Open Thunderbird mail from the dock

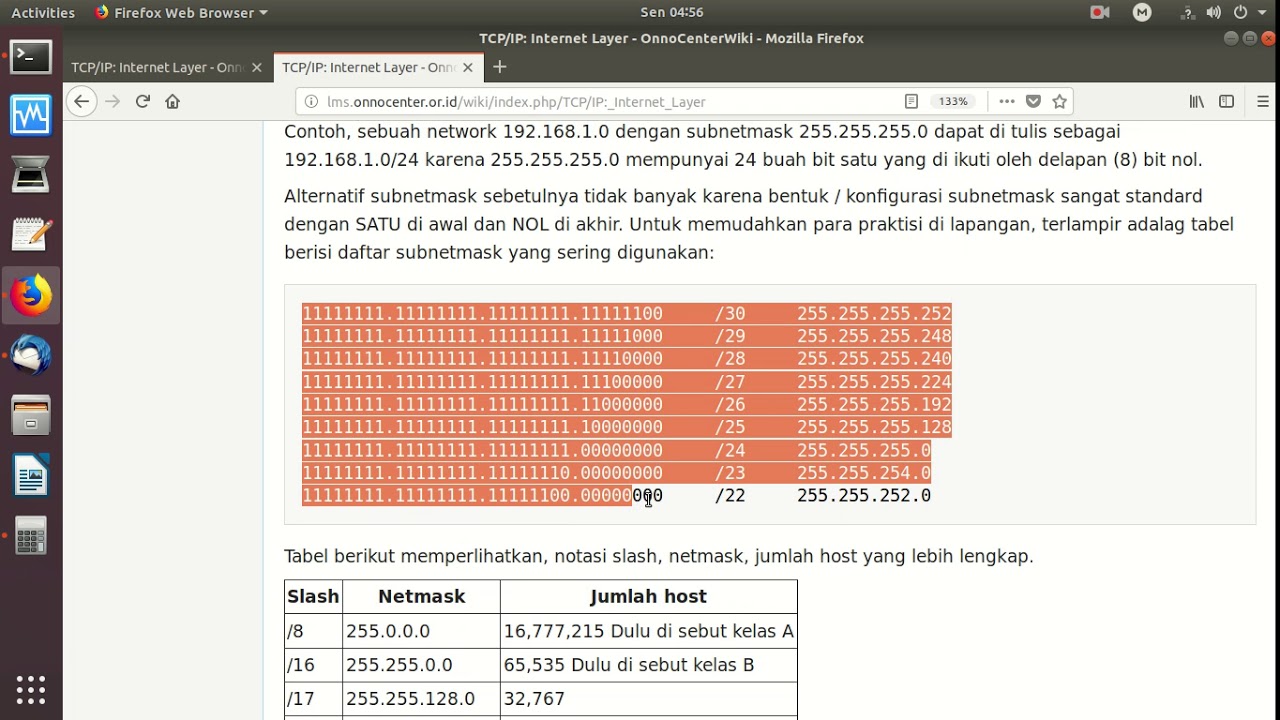[31, 356]
